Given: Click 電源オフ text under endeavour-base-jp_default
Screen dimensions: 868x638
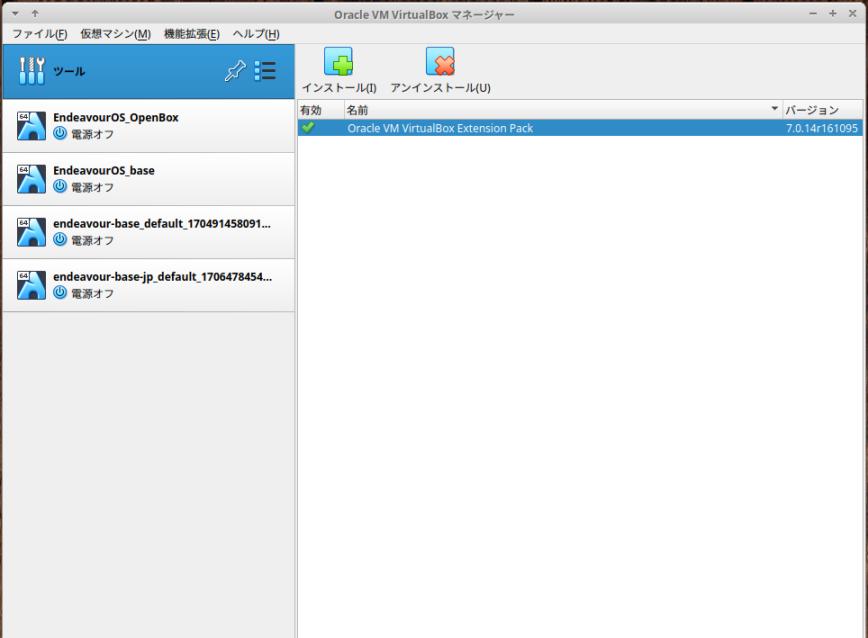Looking at the screenshot, I should [92, 293].
